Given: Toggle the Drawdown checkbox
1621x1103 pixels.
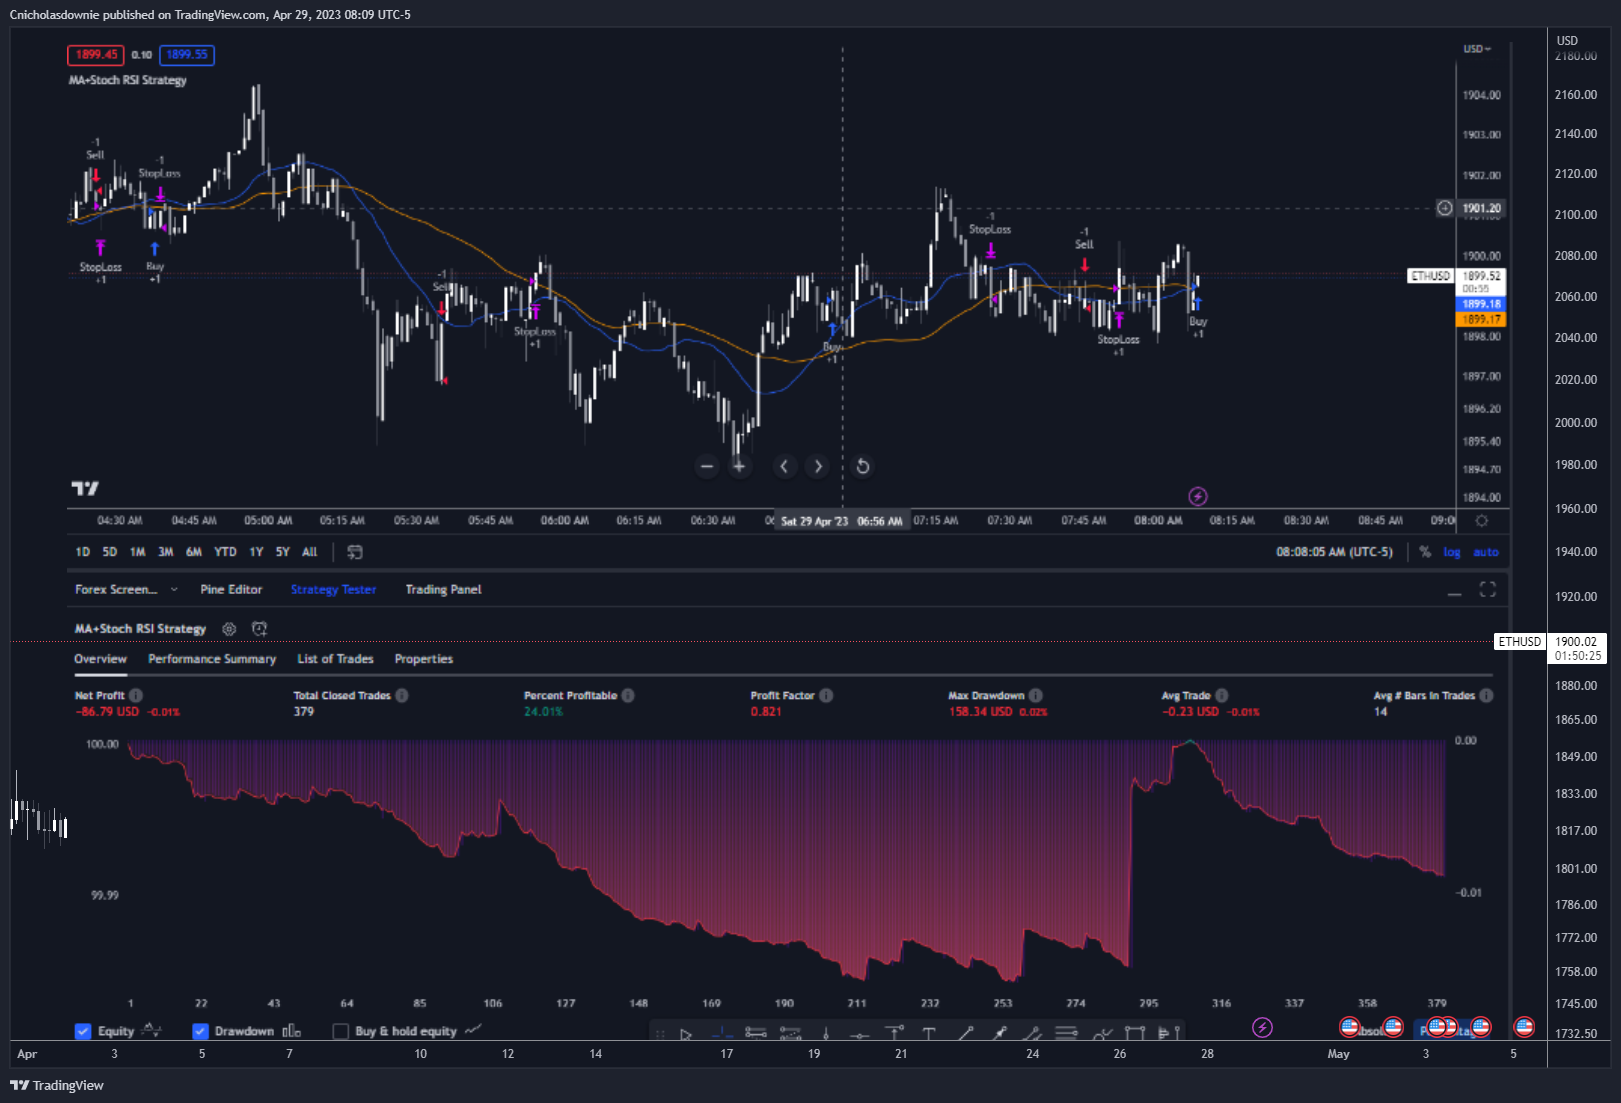Looking at the screenshot, I should (x=200, y=1031).
